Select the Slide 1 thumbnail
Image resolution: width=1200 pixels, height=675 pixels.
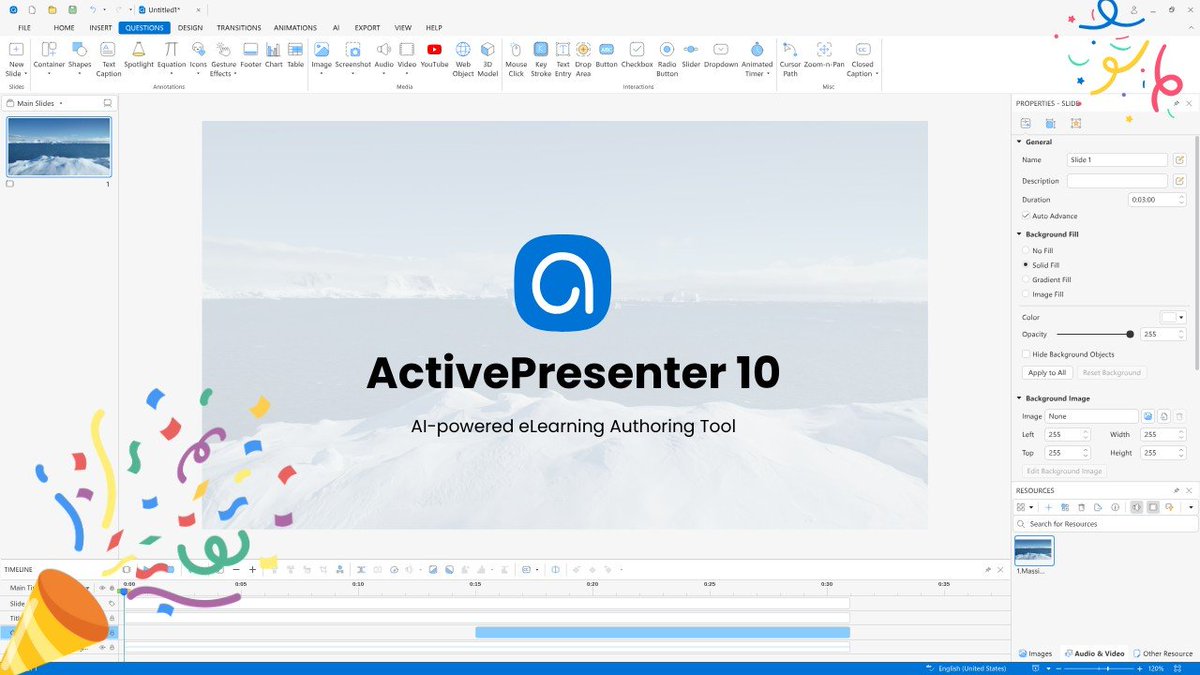point(59,146)
